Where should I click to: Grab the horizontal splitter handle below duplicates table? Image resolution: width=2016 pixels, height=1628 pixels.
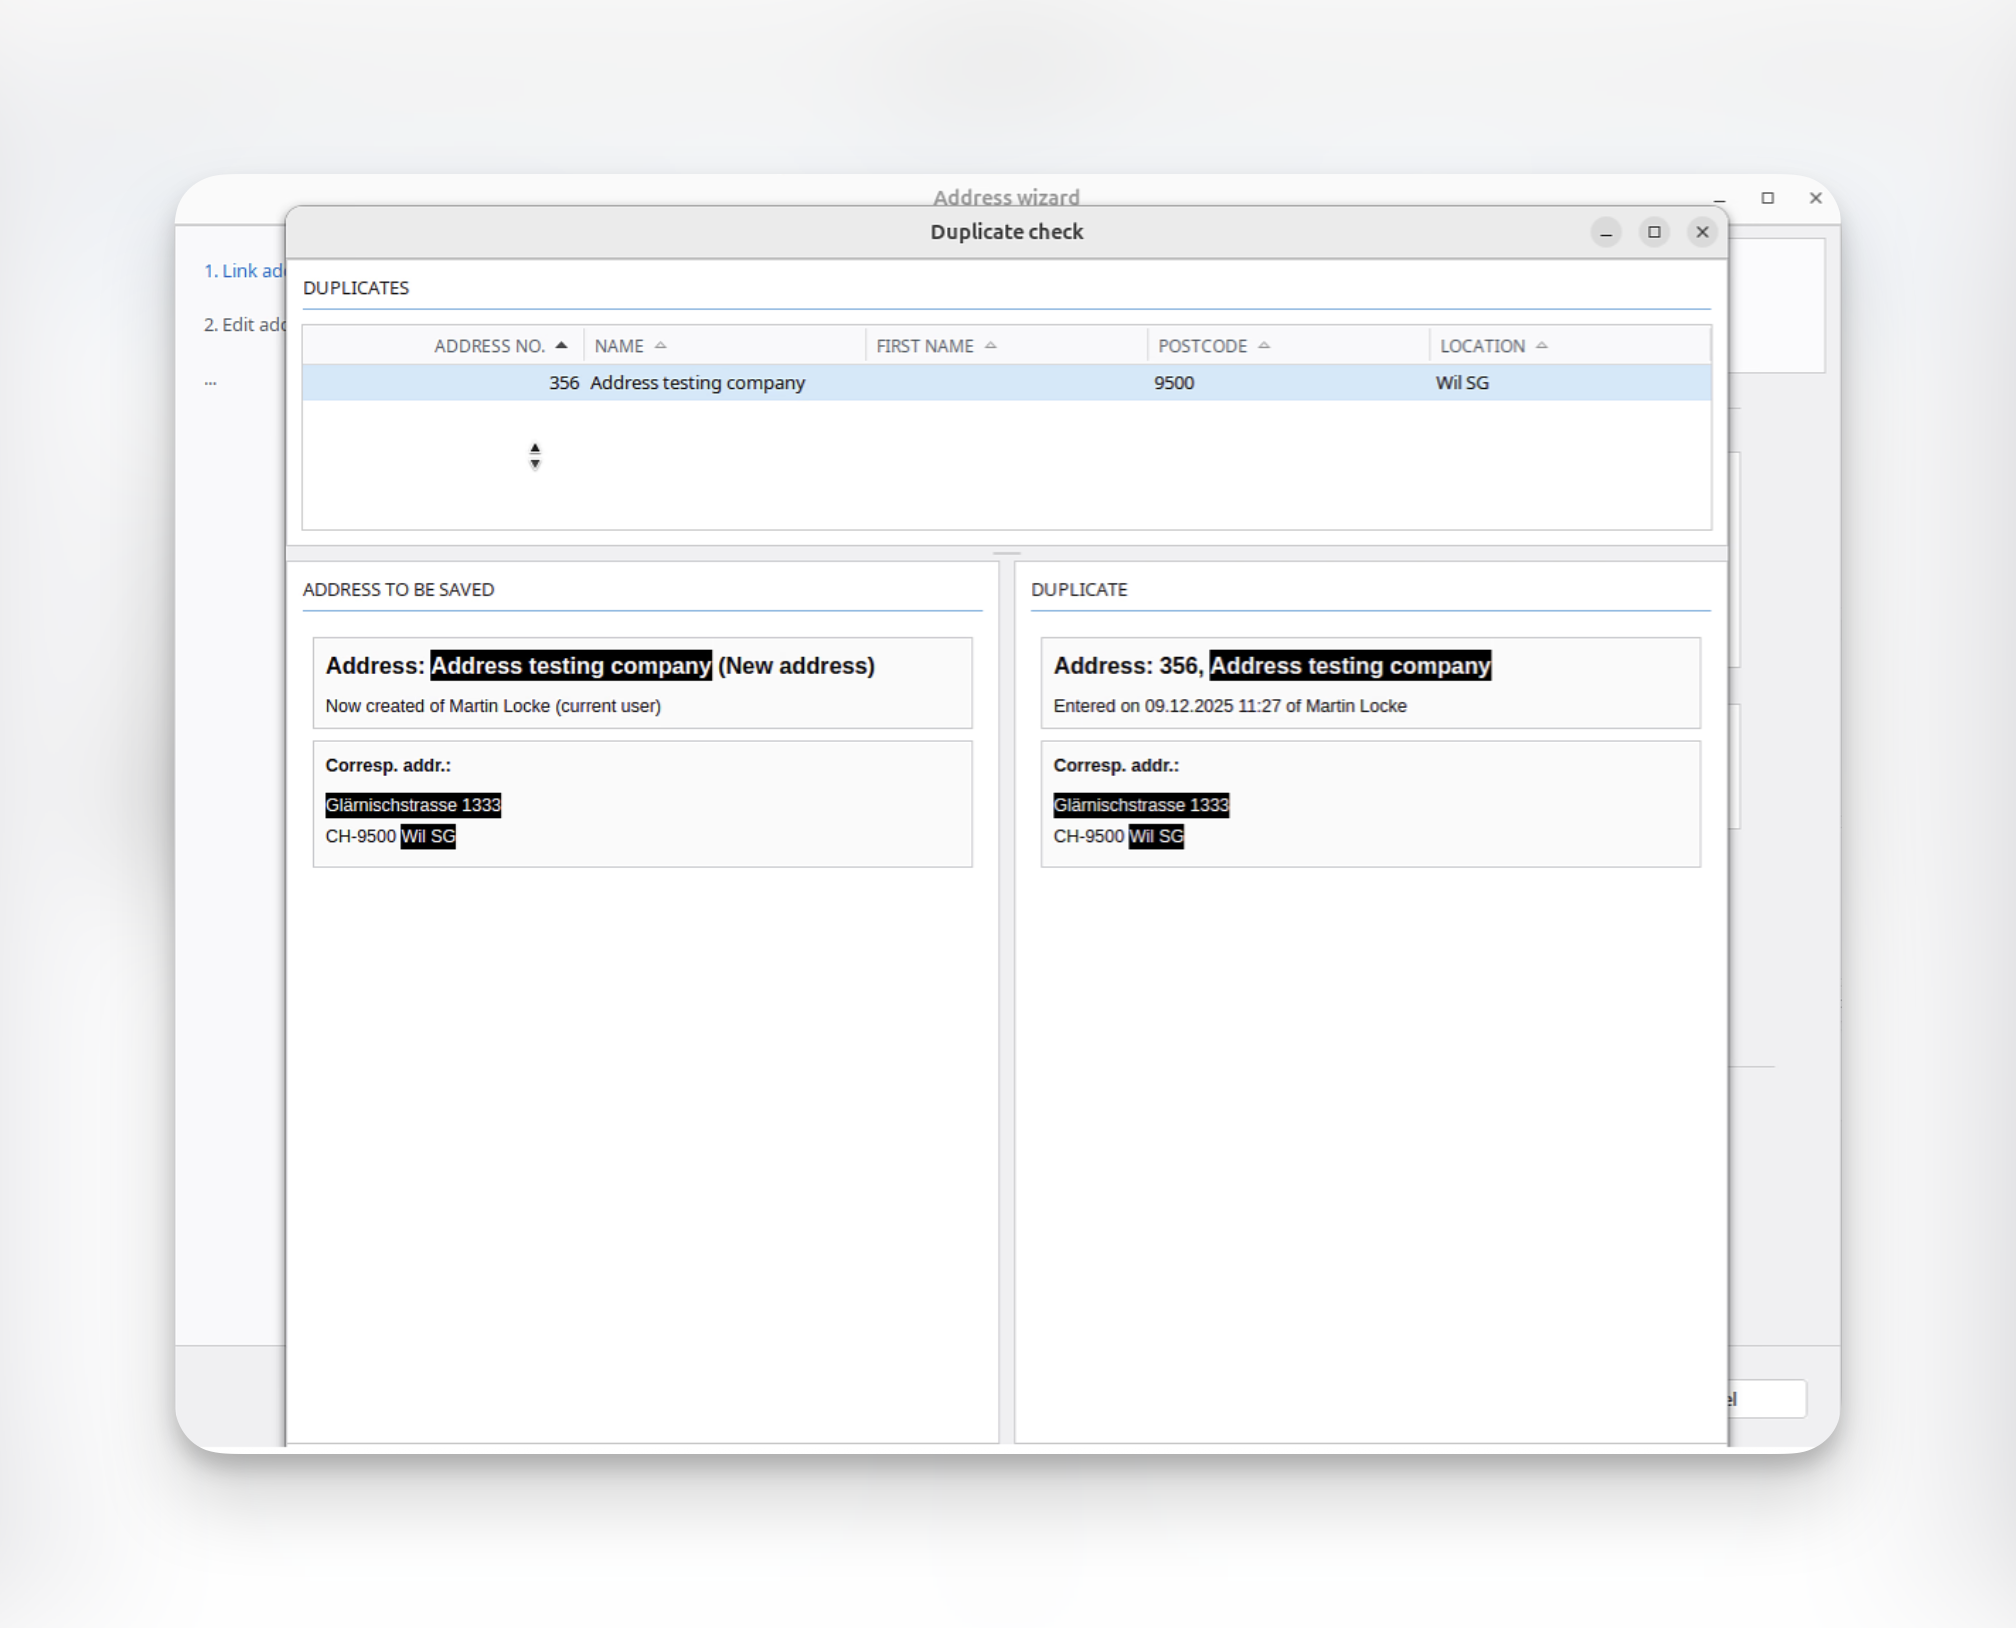(x=1006, y=552)
